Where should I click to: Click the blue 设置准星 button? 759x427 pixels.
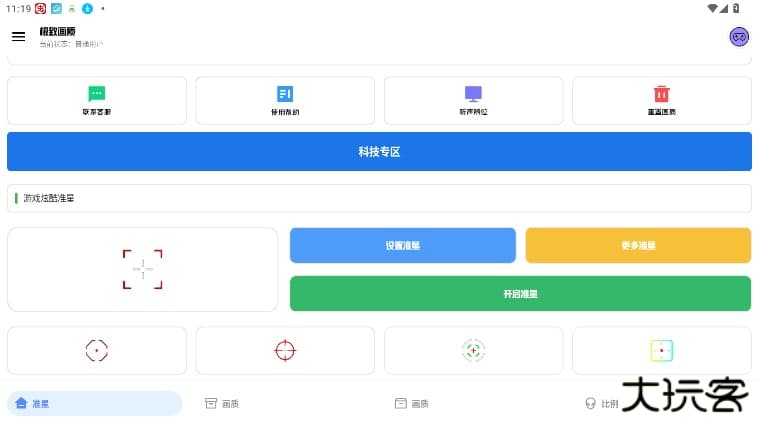[403, 245]
